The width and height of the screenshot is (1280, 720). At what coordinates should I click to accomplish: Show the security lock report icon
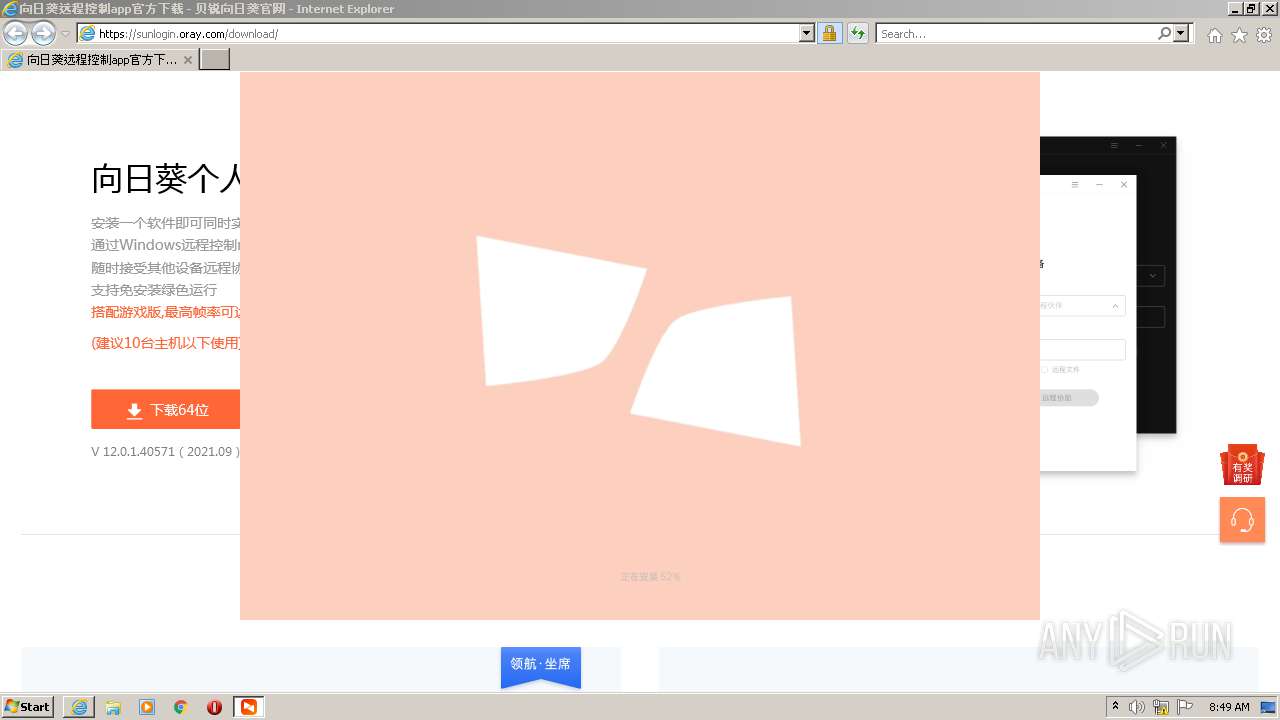point(829,33)
